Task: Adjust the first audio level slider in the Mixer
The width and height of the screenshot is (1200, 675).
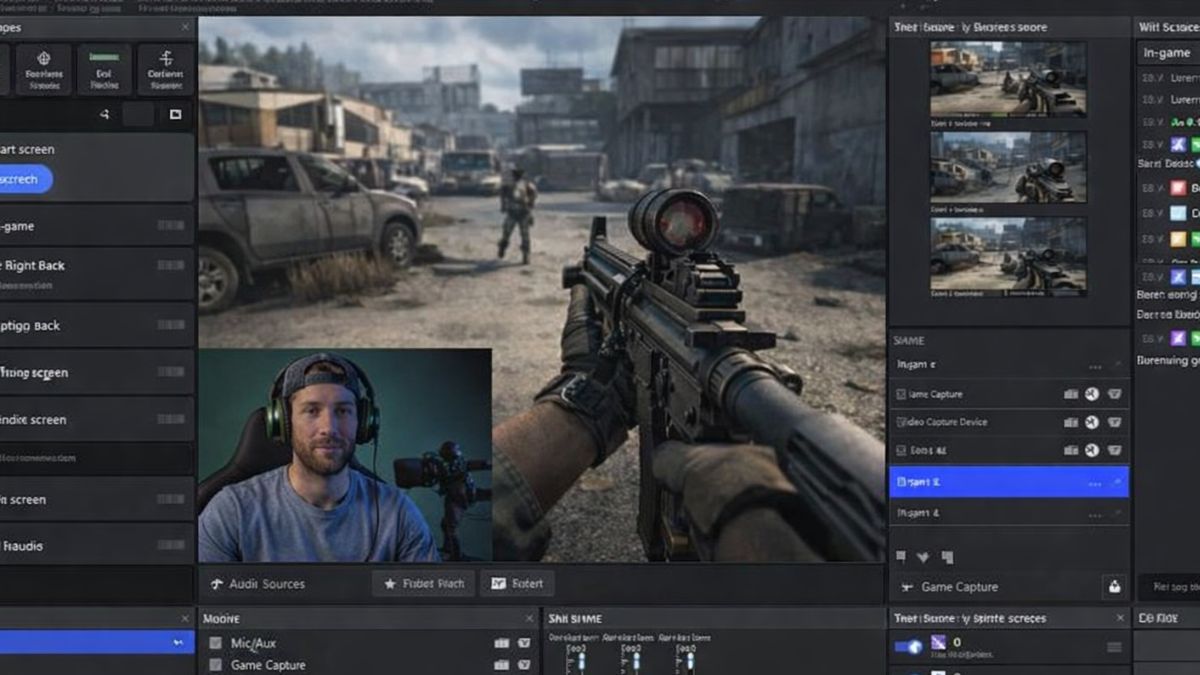Action: click(579, 660)
